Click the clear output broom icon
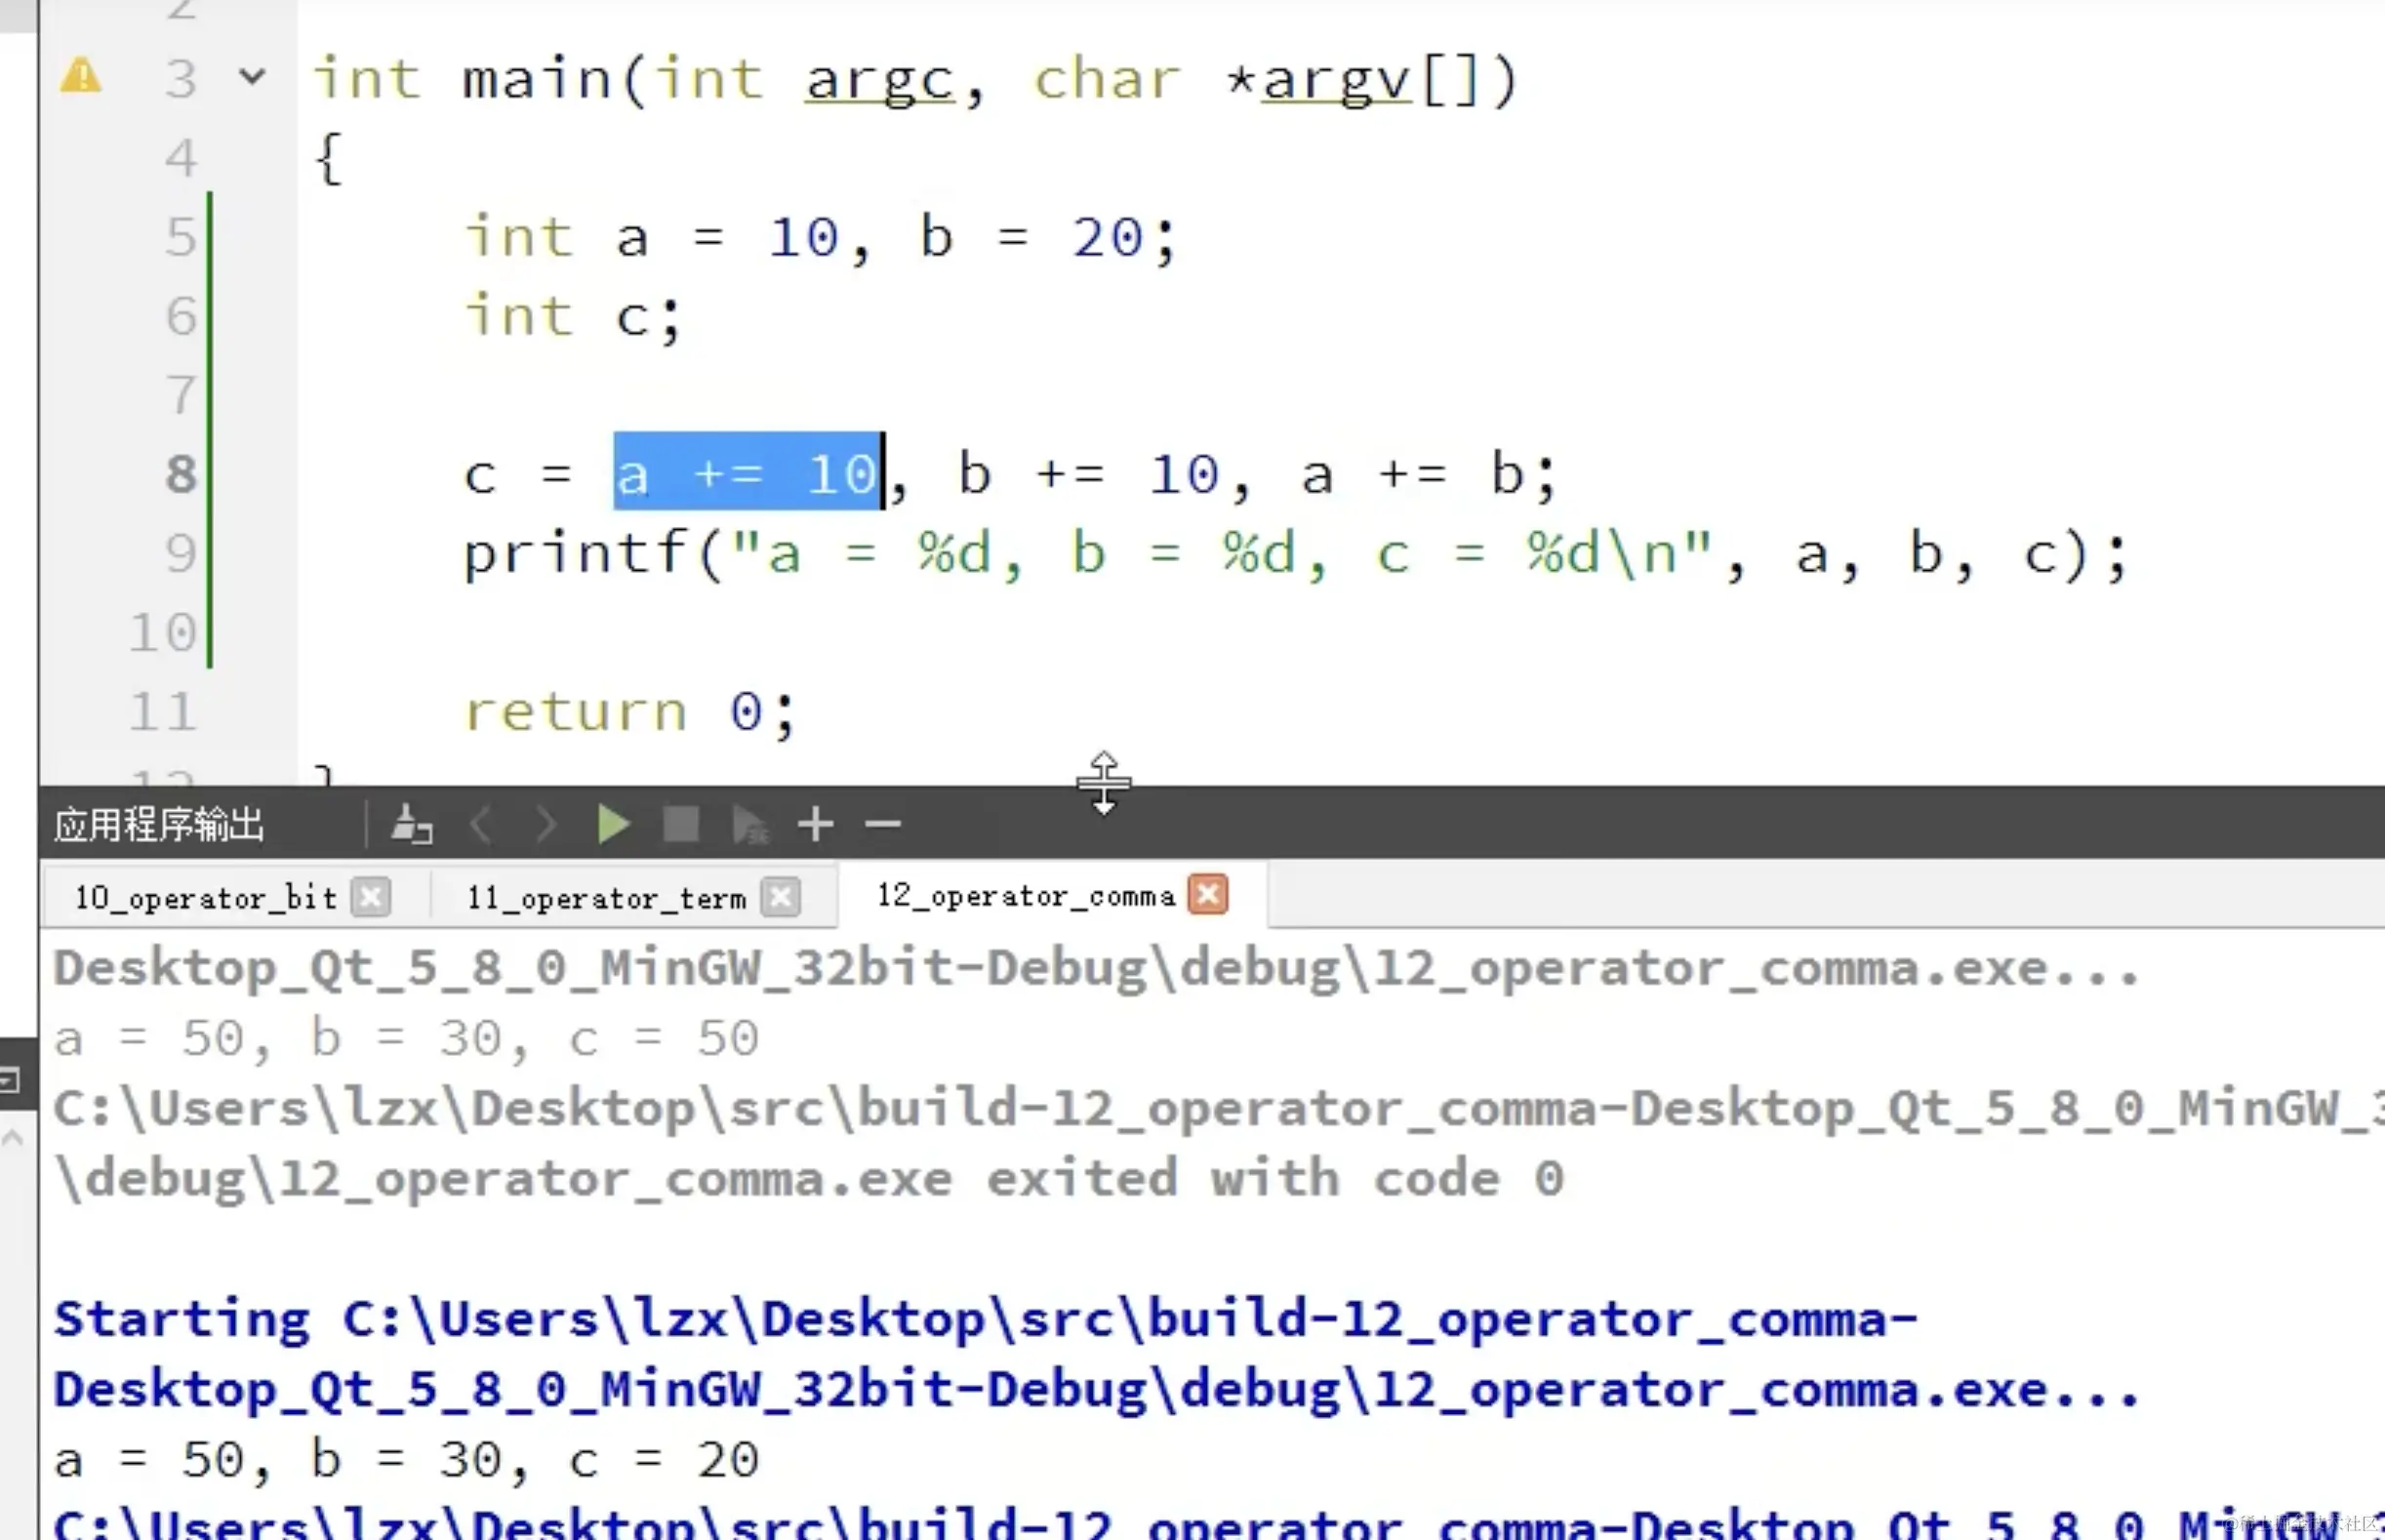Screen dimensions: 2385x1540 pos(410,826)
